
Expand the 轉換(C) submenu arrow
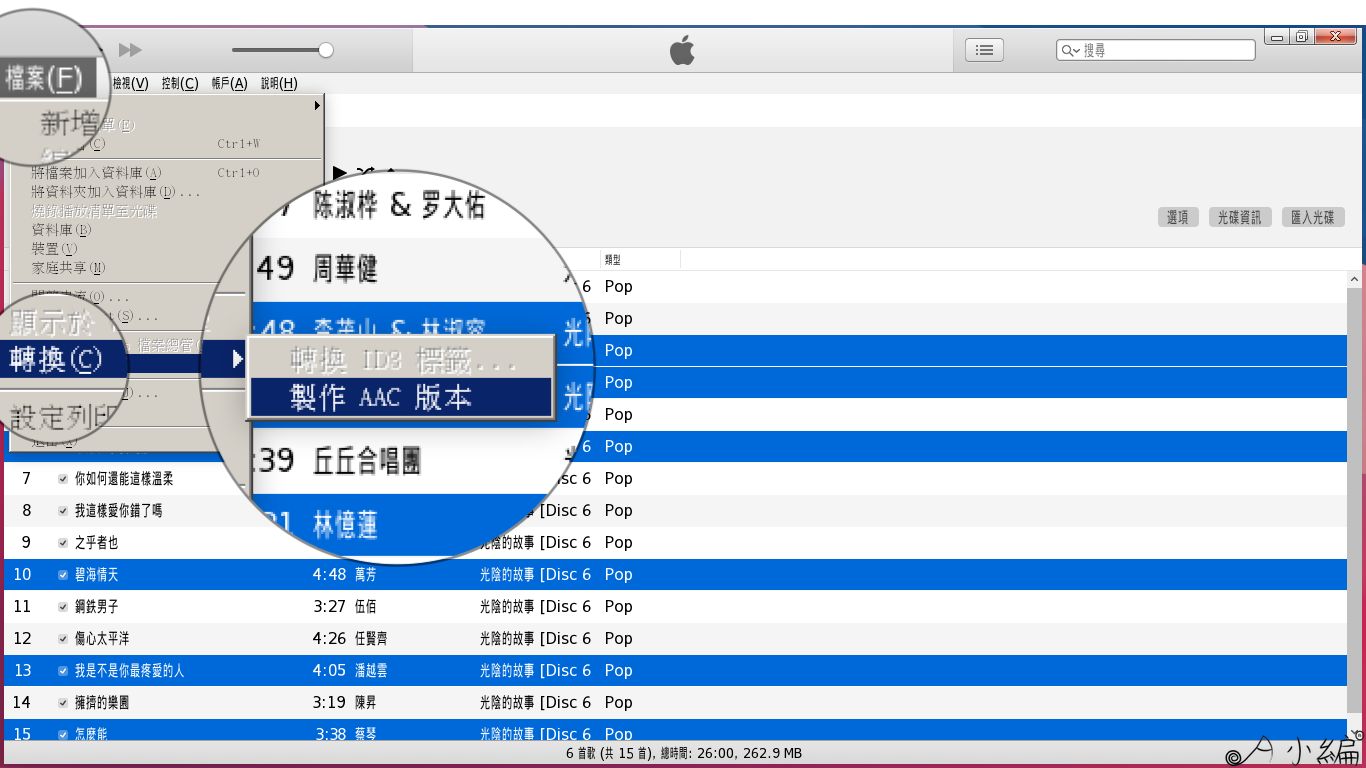click(237, 358)
